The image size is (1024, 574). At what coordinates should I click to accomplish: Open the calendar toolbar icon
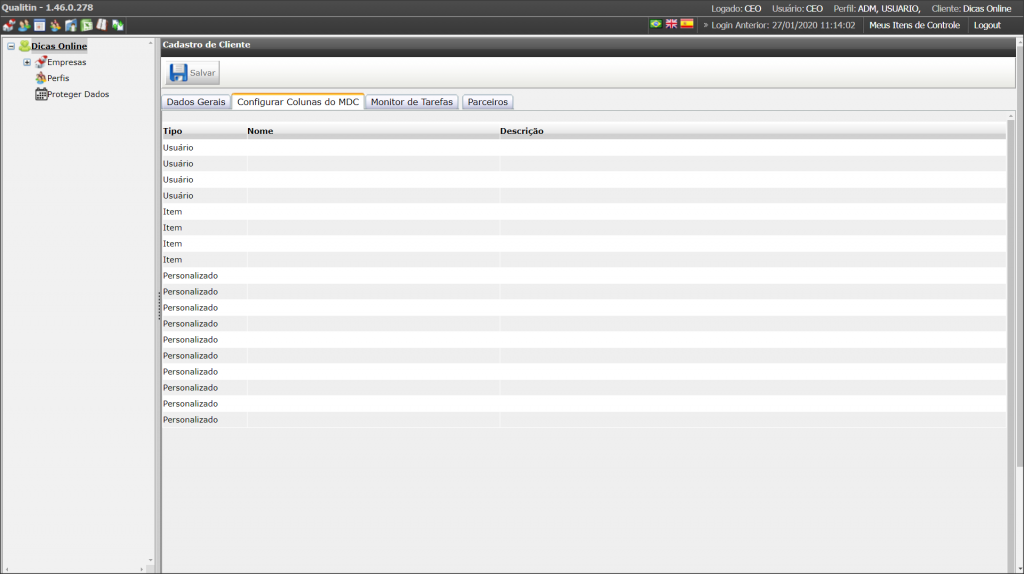click(40, 25)
